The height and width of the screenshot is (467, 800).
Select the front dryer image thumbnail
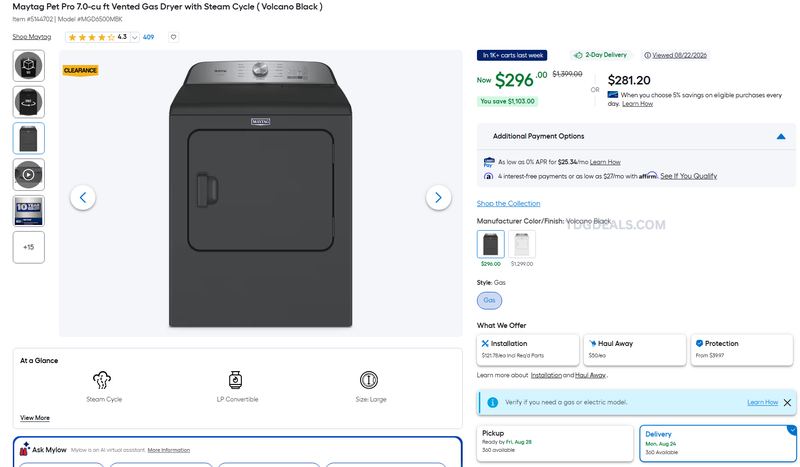(x=29, y=138)
